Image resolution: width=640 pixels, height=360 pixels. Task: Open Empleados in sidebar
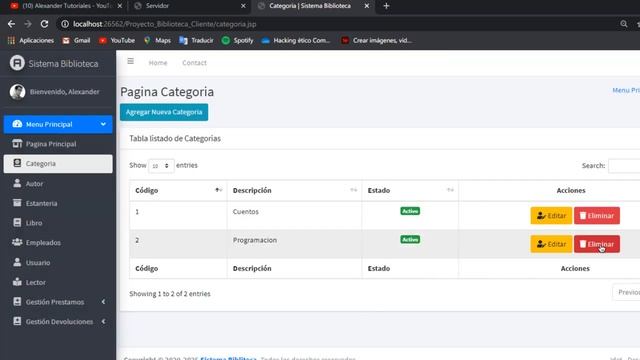(58, 242)
